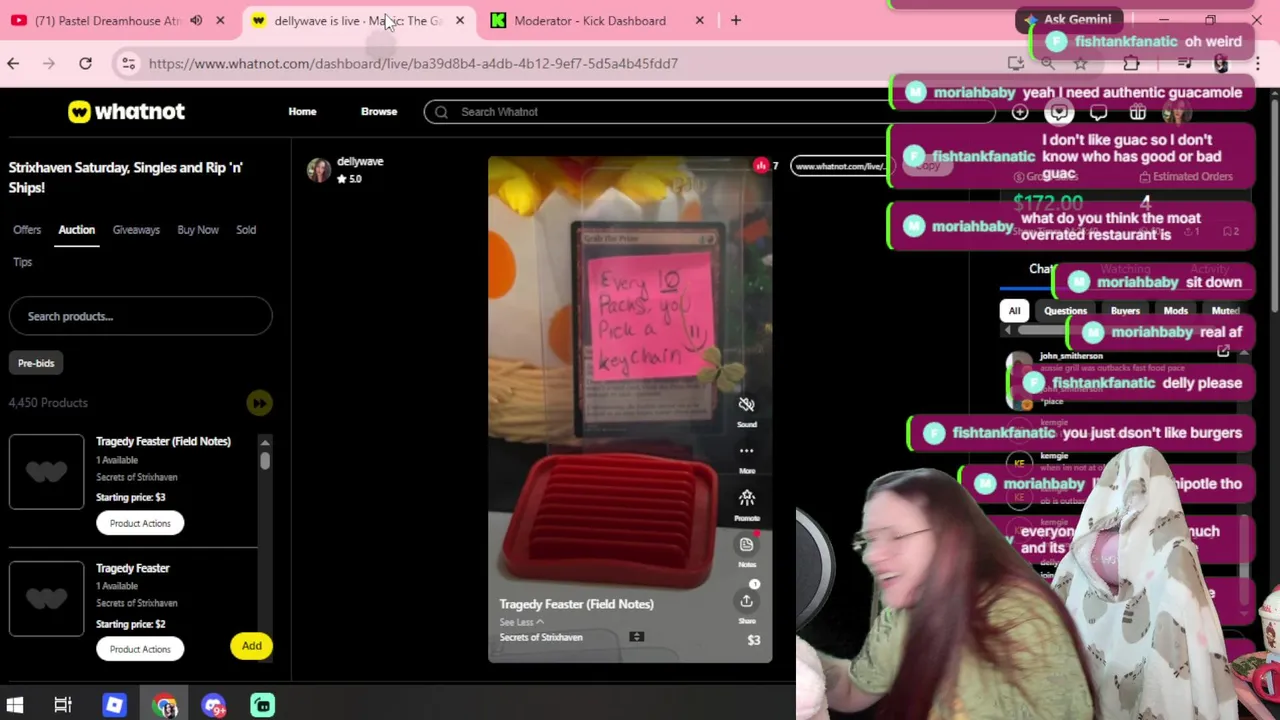Click Product Actions for Tragedy Feaster (Field Notes)

(140, 523)
